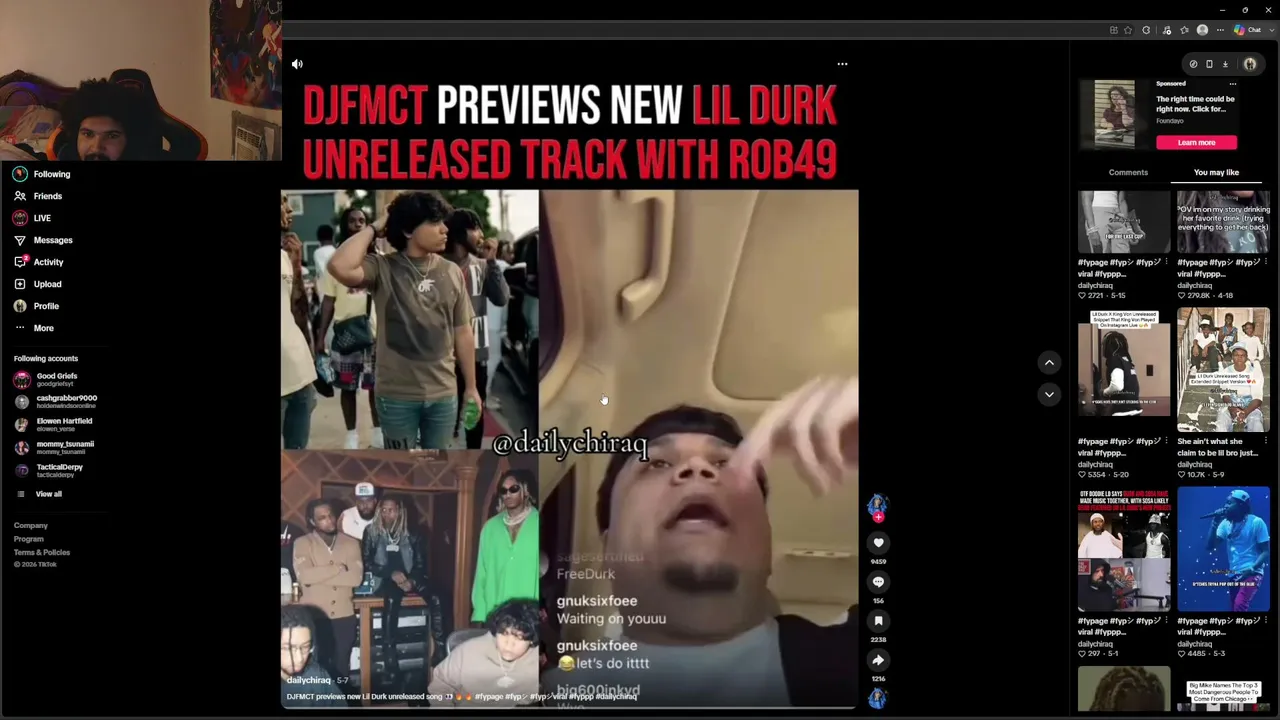Click the "Following accounts" heading text

[46, 358]
